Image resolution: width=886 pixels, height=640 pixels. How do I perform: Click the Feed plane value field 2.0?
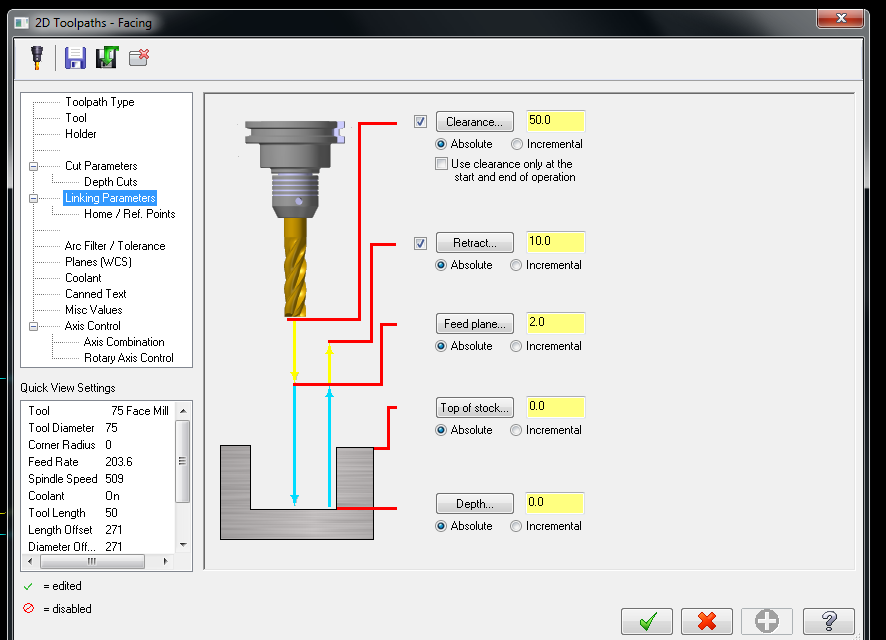pyautogui.click(x=555, y=323)
